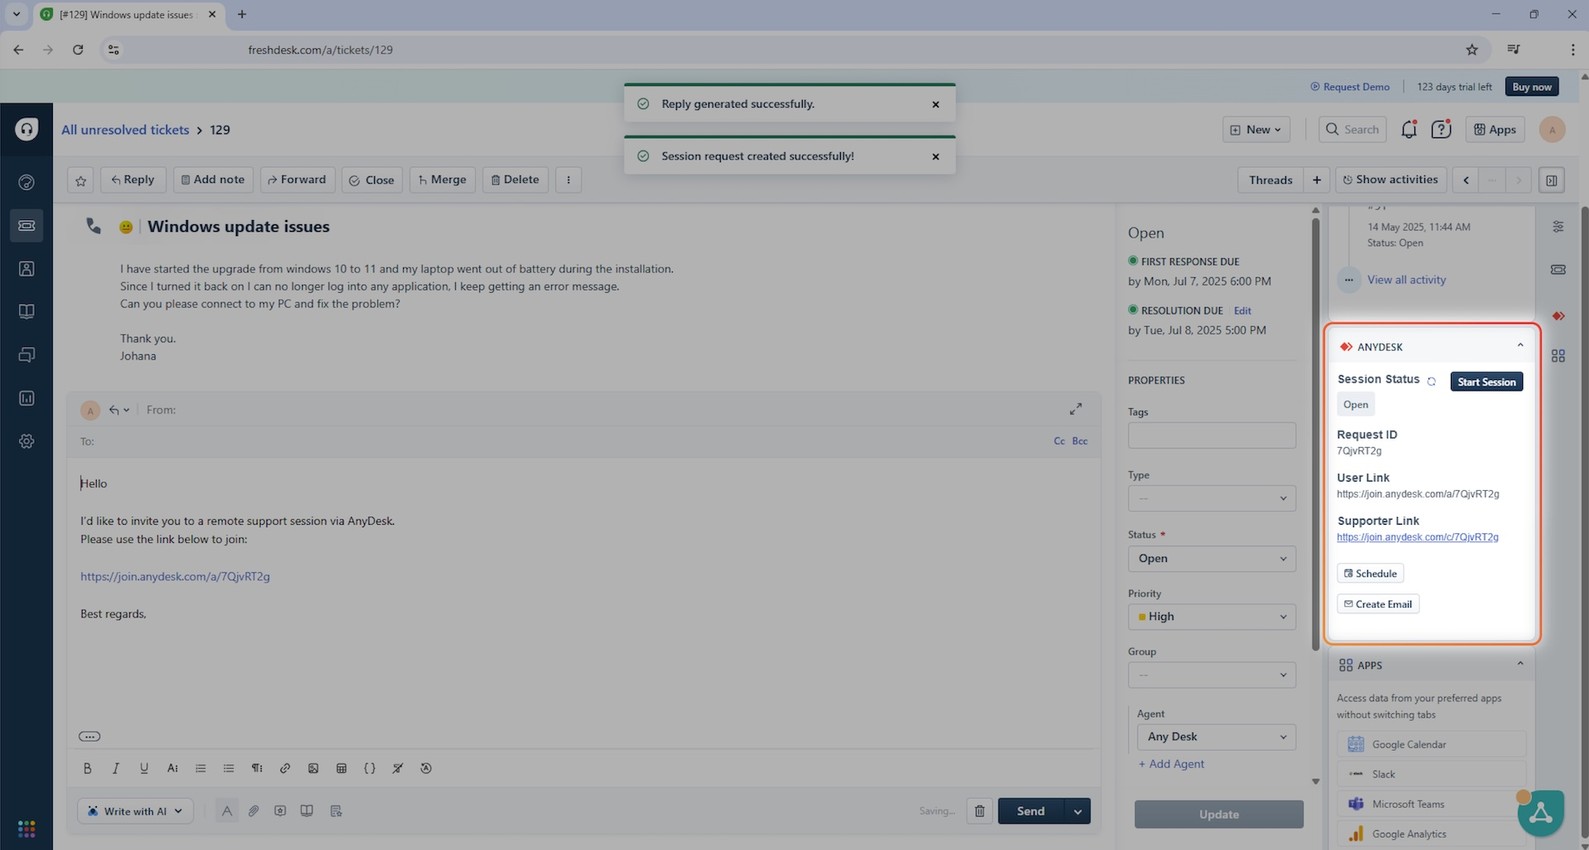Open the New dropdown in header
The height and width of the screenshot is (850, 1589).
pos(1256,129)
